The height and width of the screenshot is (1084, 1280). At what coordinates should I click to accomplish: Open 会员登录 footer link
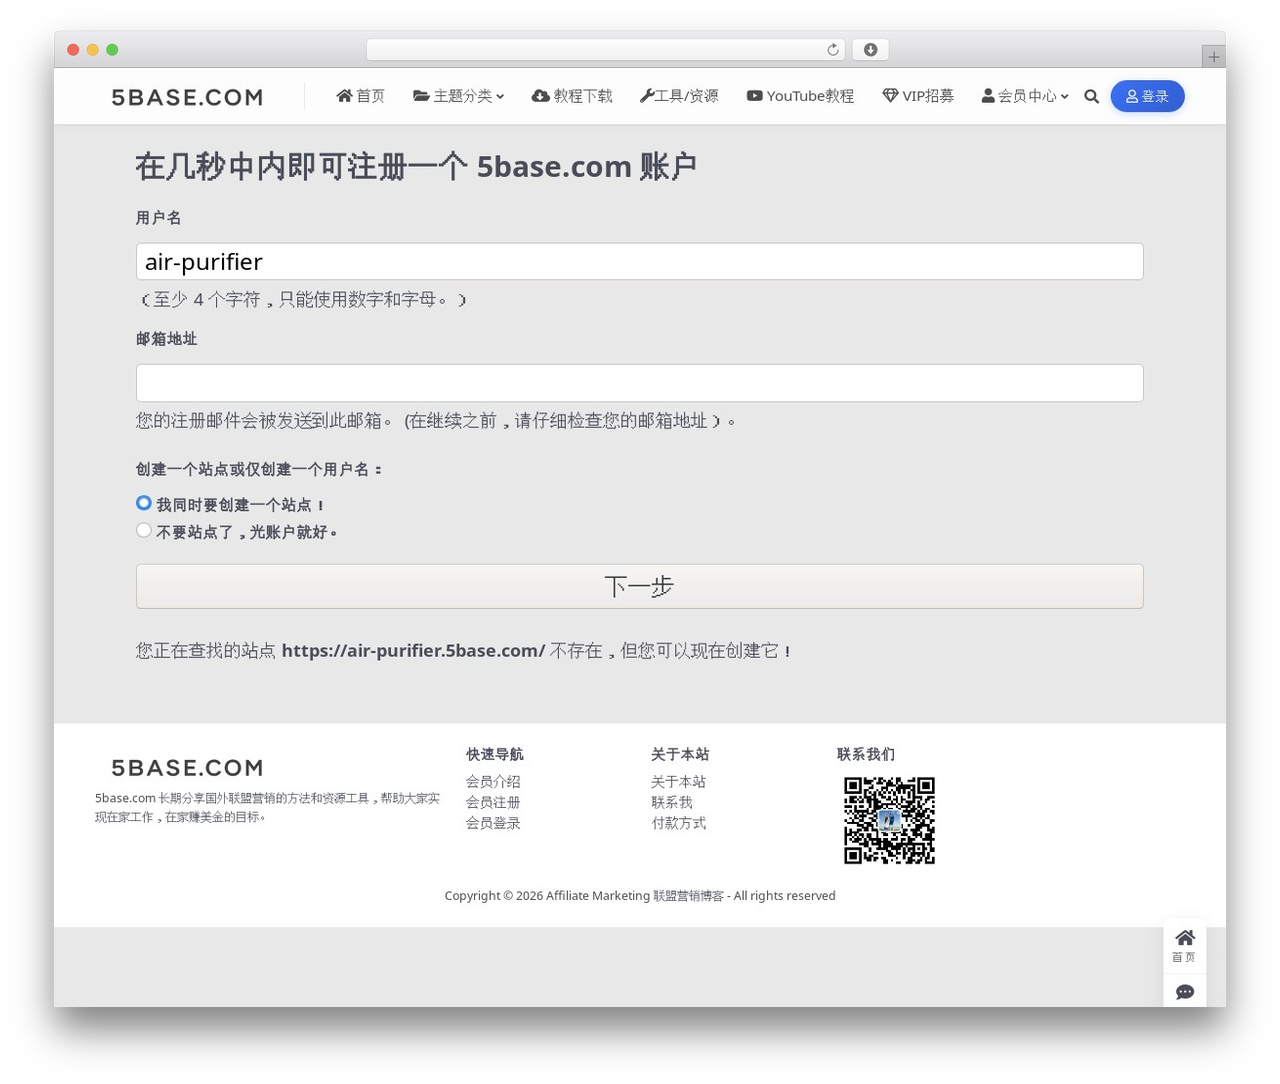[x=493, y=824]
